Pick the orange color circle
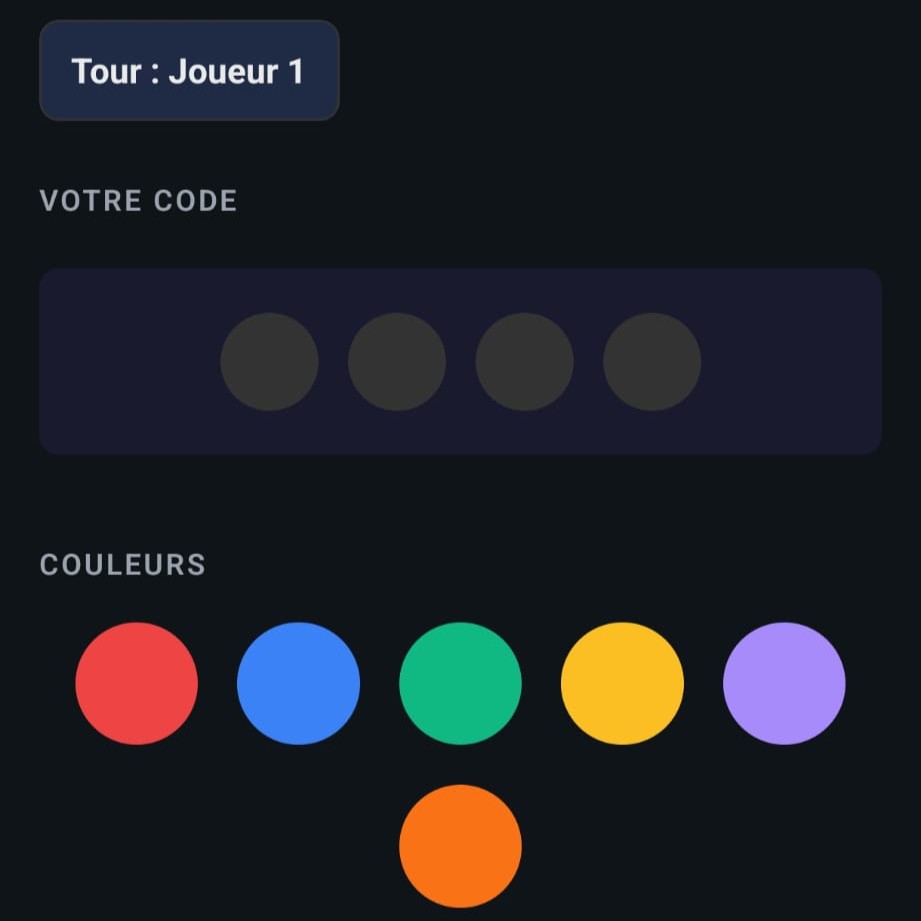Viewport: 921px width, 921px height. 460,845
